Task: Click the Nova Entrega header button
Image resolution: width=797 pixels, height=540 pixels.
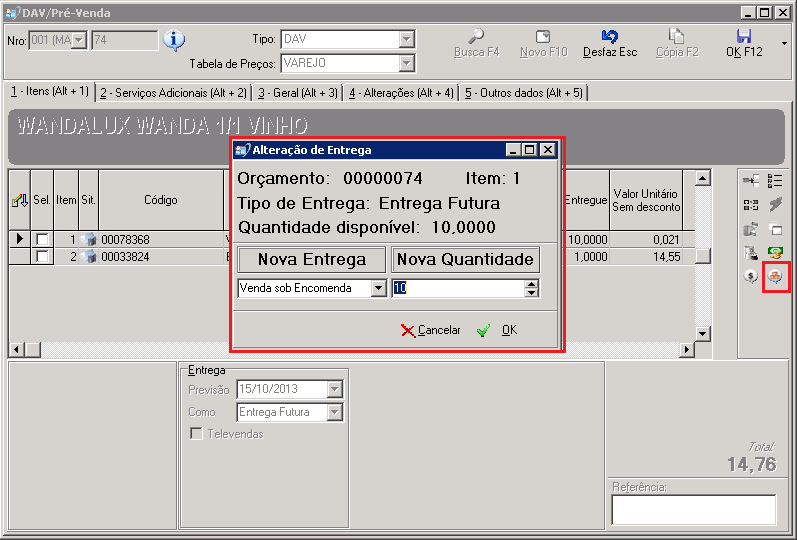Action: [312, 259]
